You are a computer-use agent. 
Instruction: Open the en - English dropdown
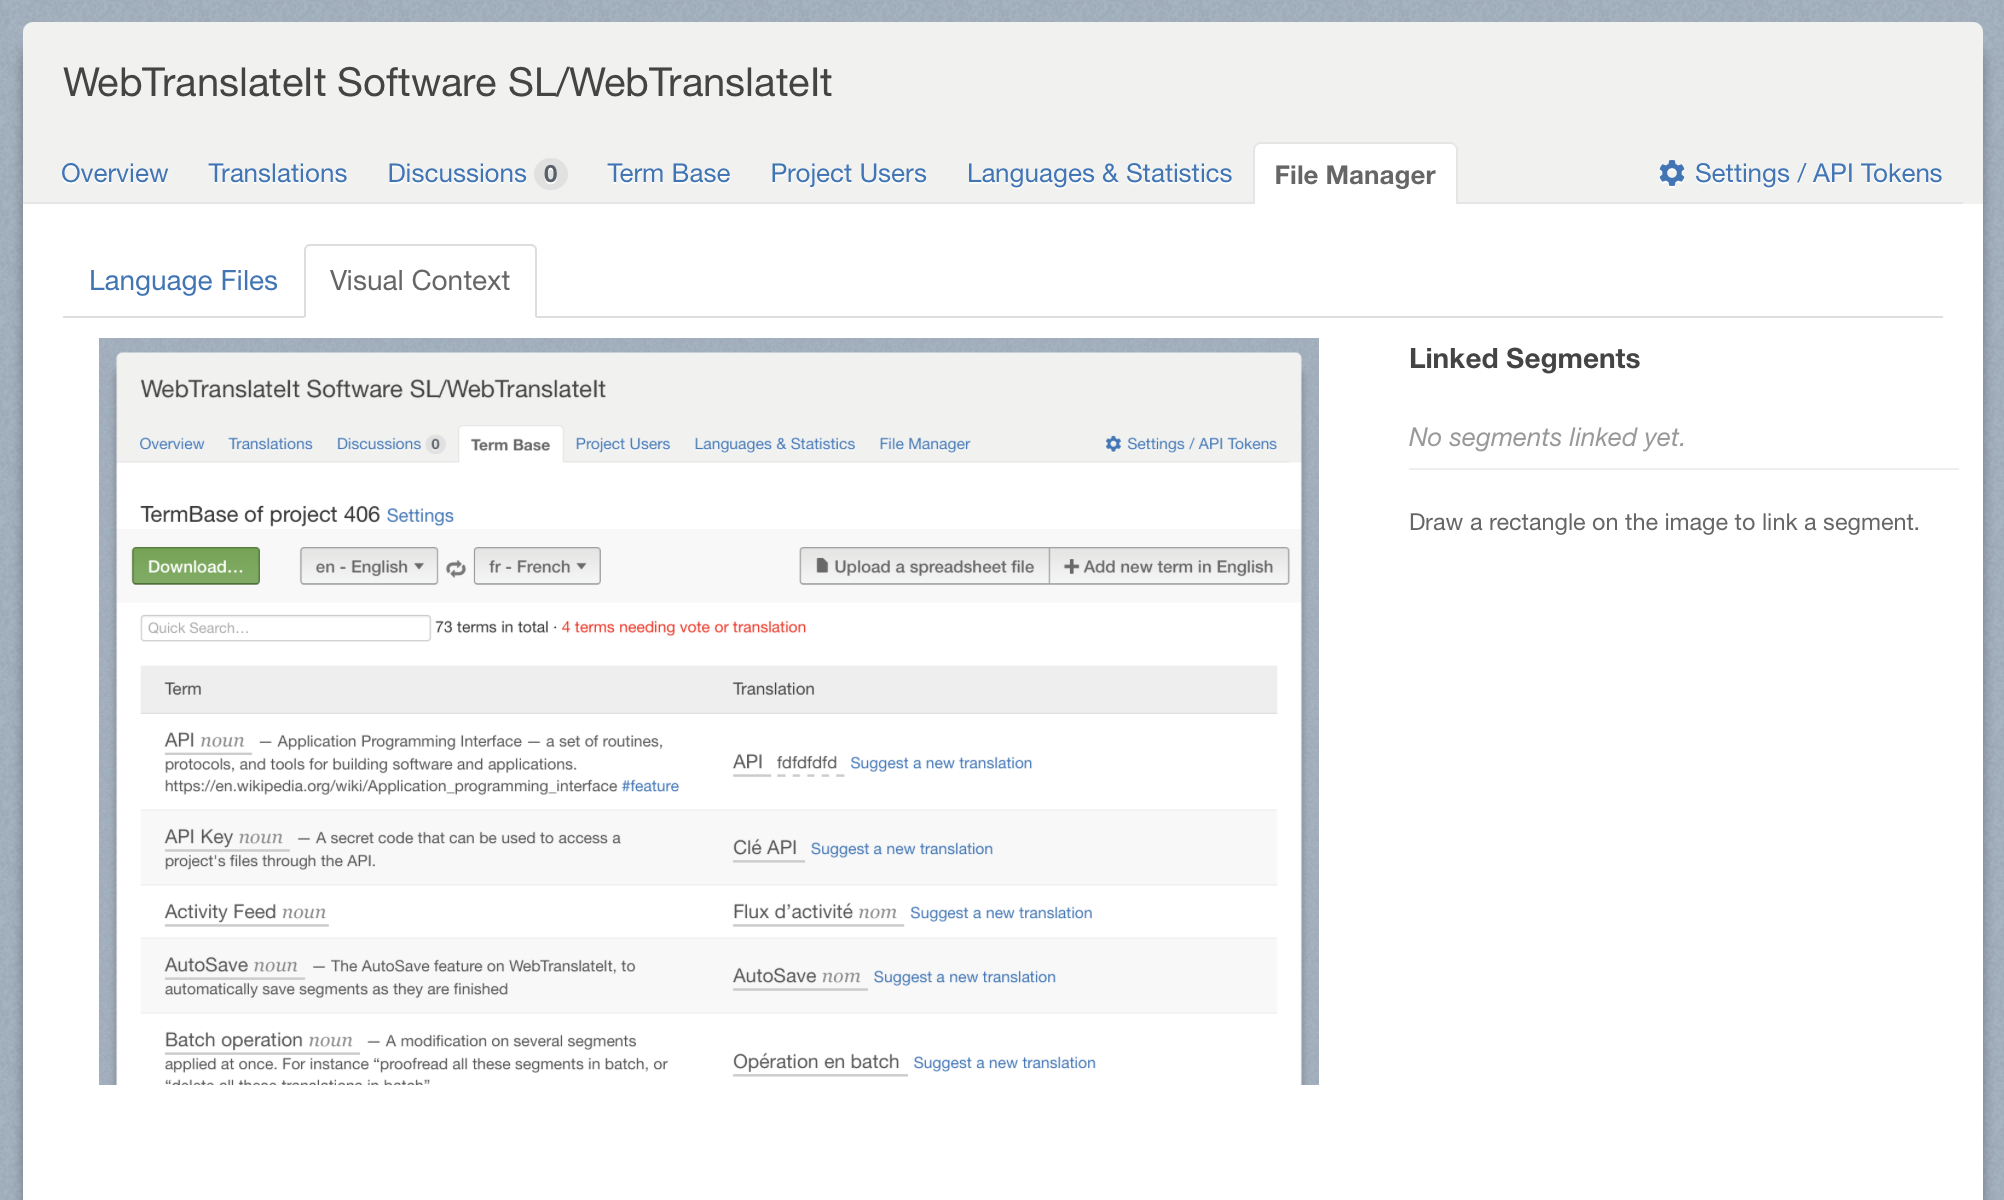point(369,567)
